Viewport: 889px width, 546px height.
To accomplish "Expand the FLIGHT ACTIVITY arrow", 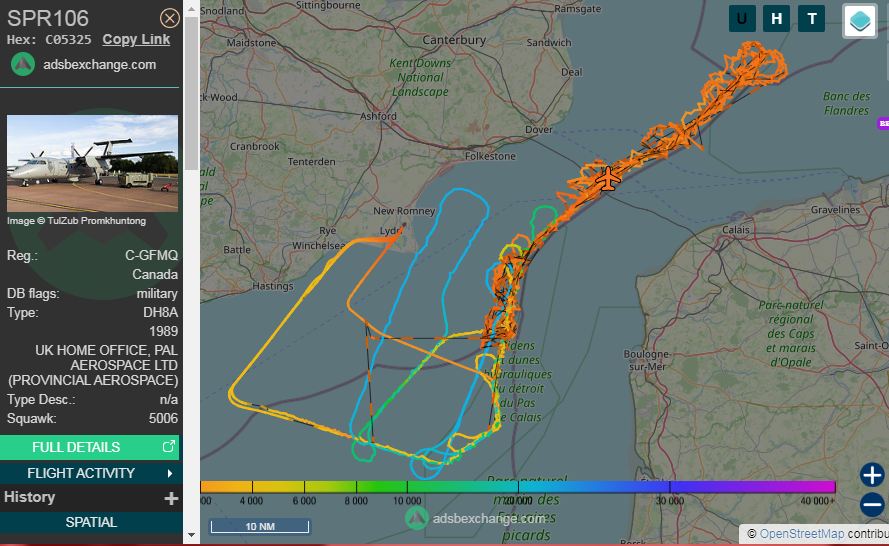I will 170,473.
